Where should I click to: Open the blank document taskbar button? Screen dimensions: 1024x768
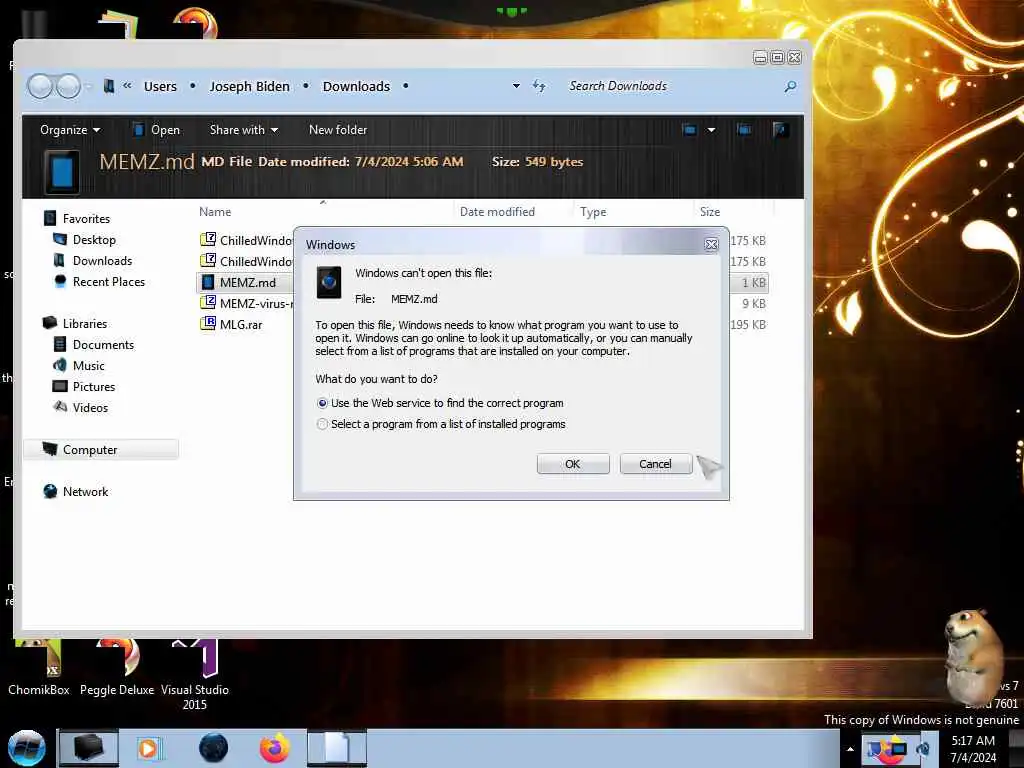click(336, 748)
